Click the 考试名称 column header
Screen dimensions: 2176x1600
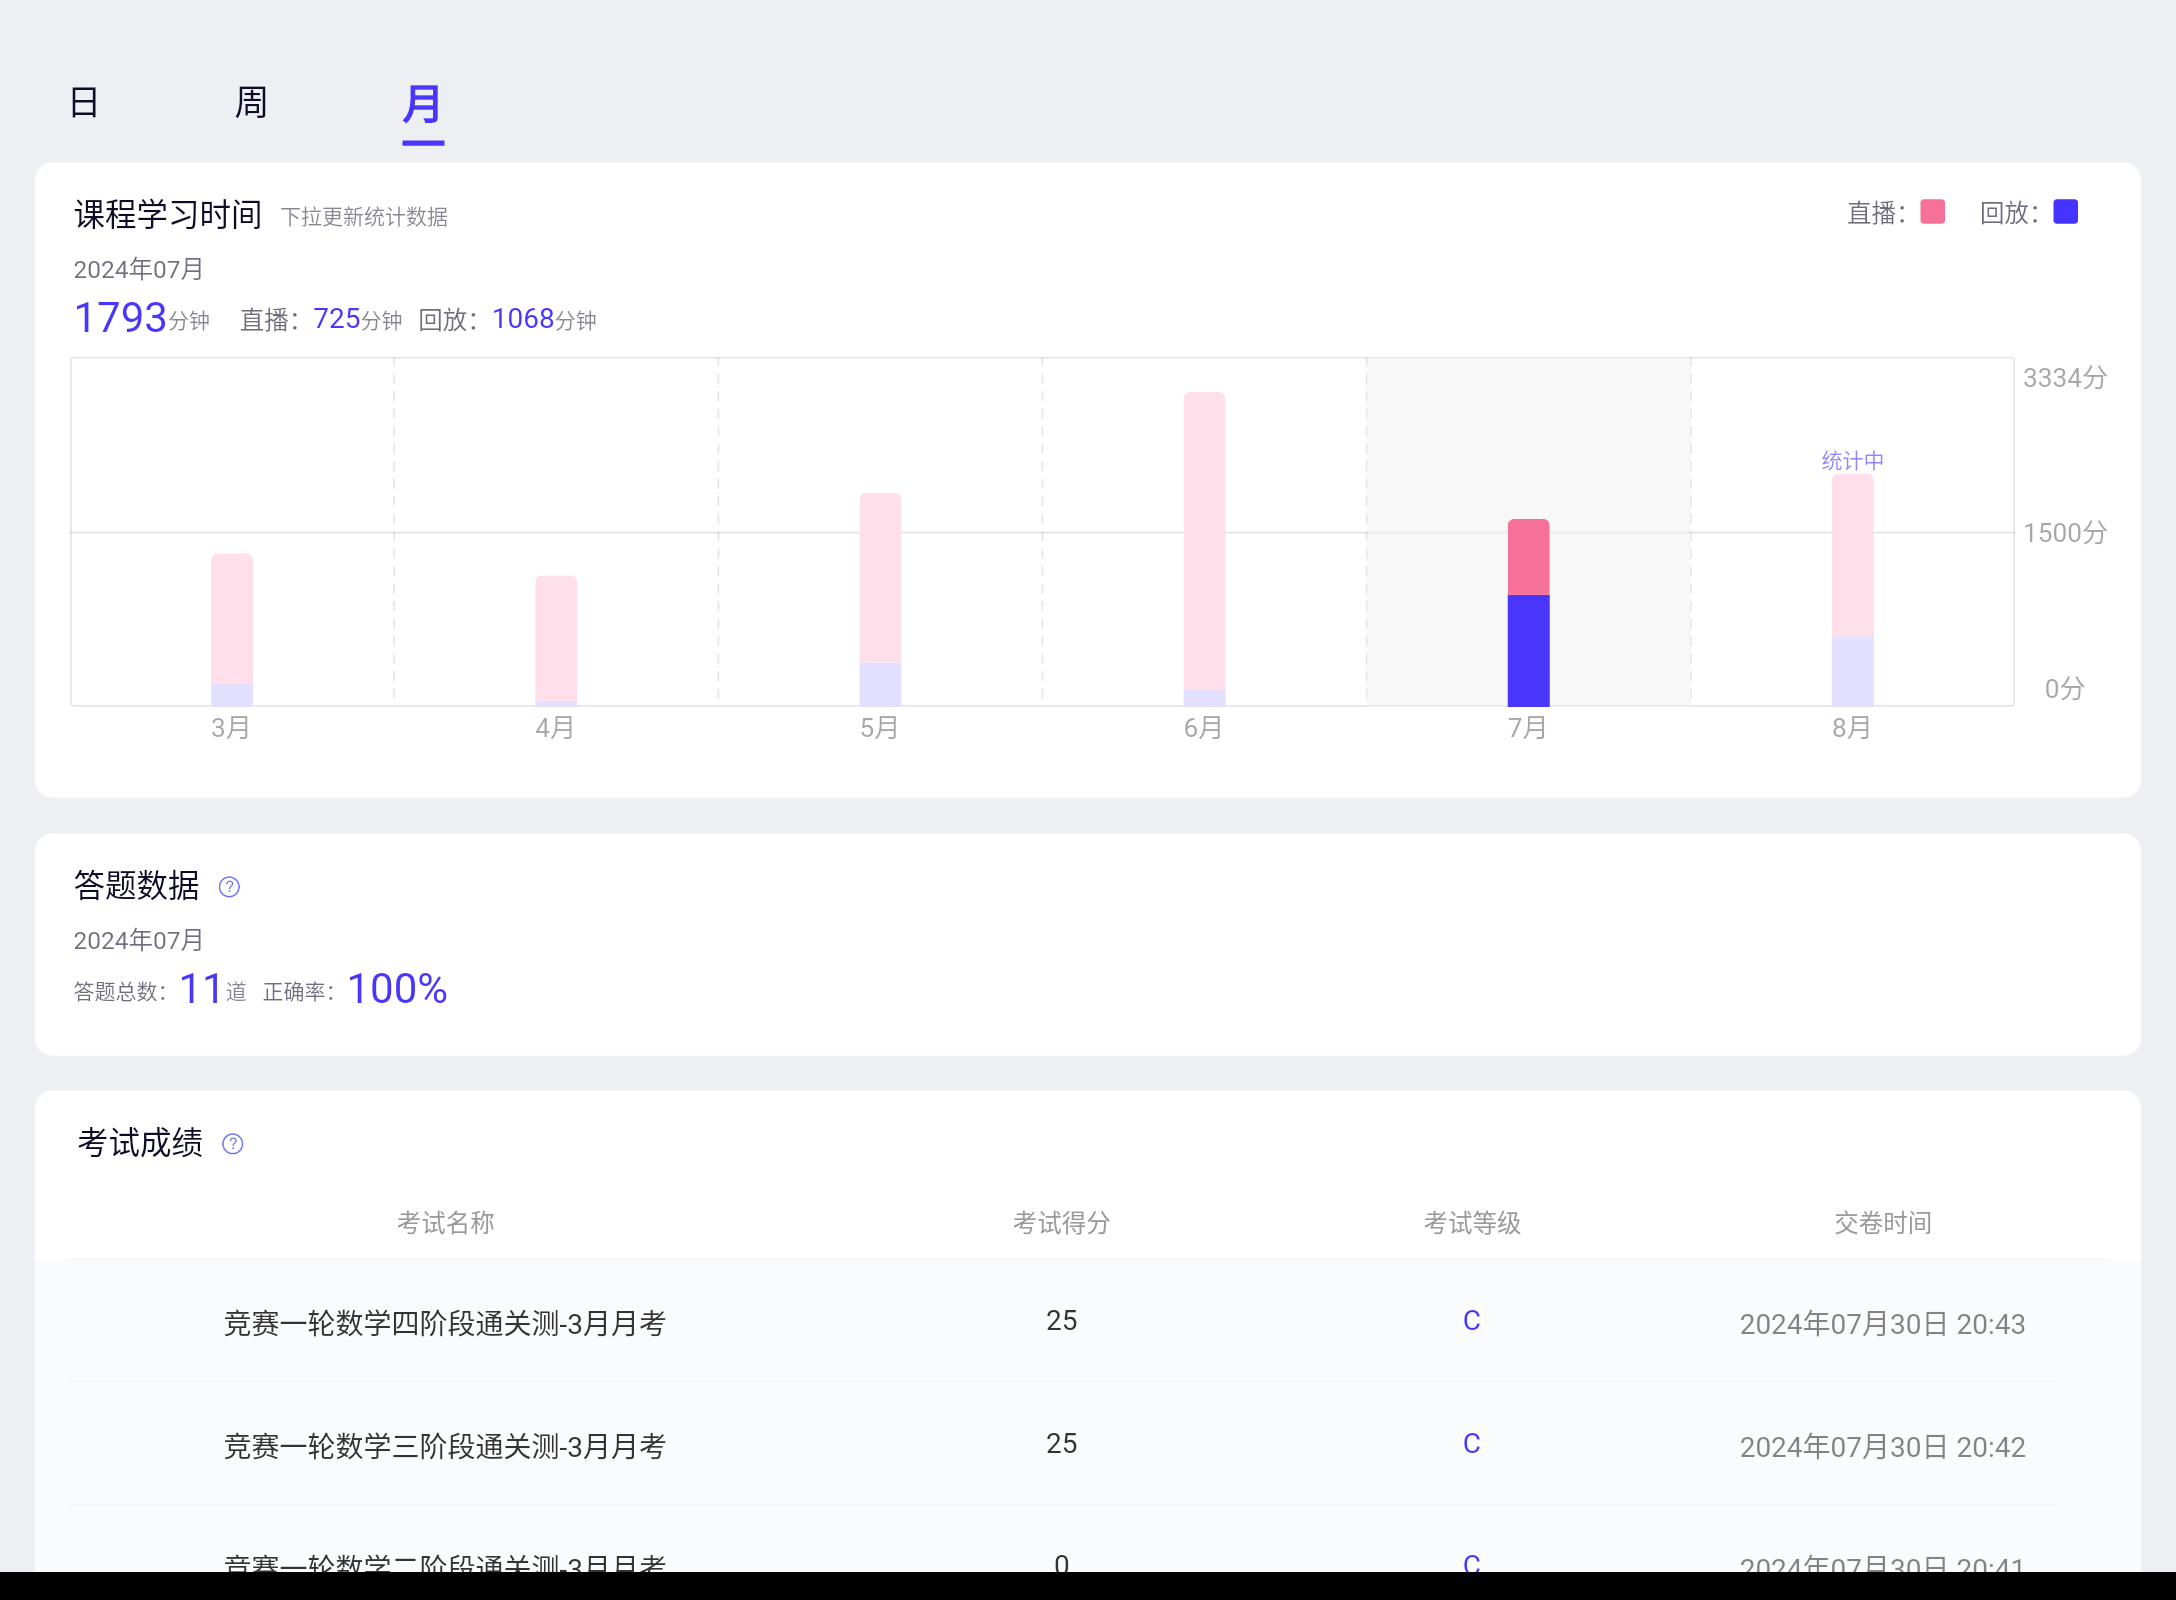coord(446,1223)
